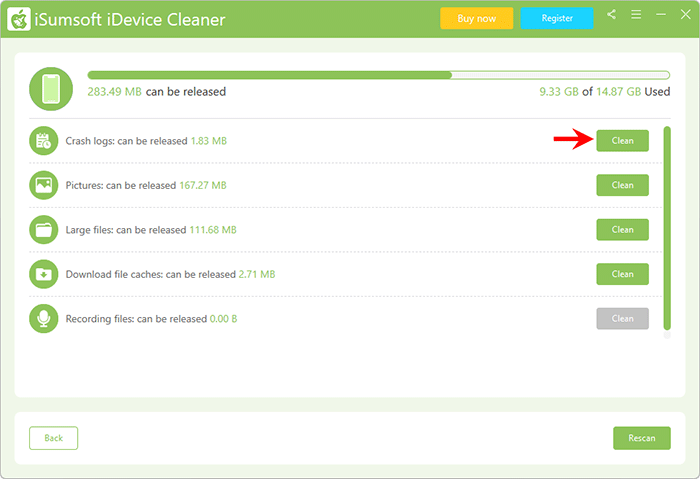Select 'Download file caches' row text
This screenshot has width=700, height=479.
point(170,274)
